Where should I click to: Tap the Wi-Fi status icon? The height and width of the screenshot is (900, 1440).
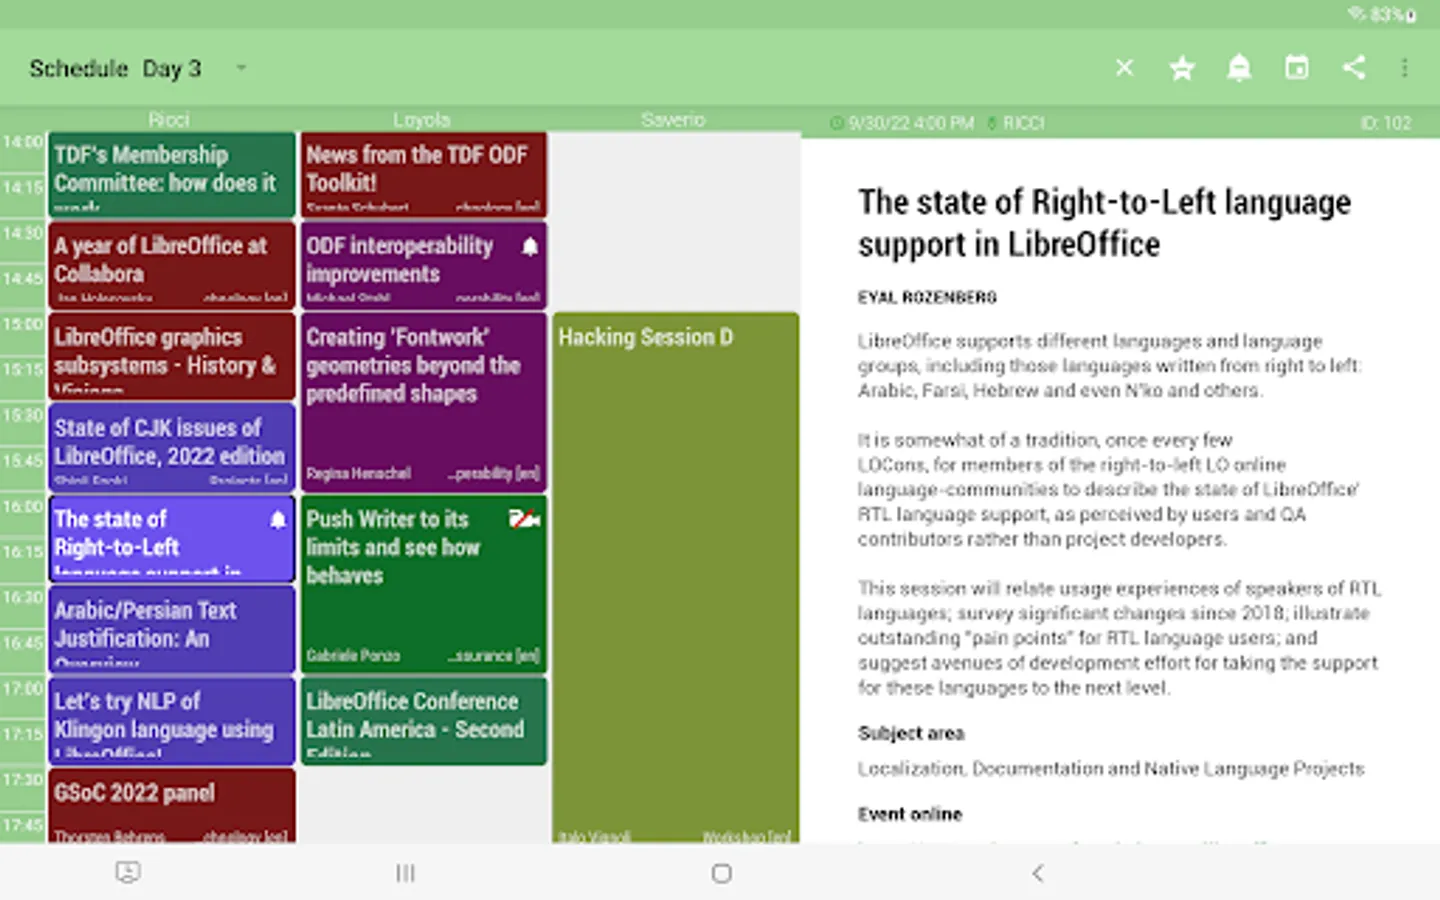1356,14
